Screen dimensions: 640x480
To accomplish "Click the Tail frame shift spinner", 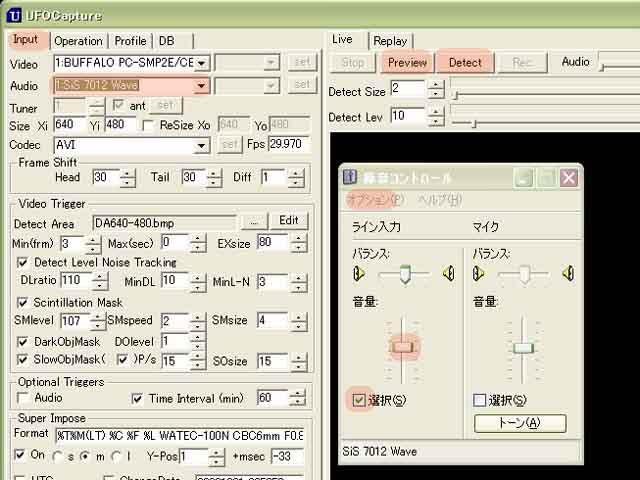I will coord(214,178).
